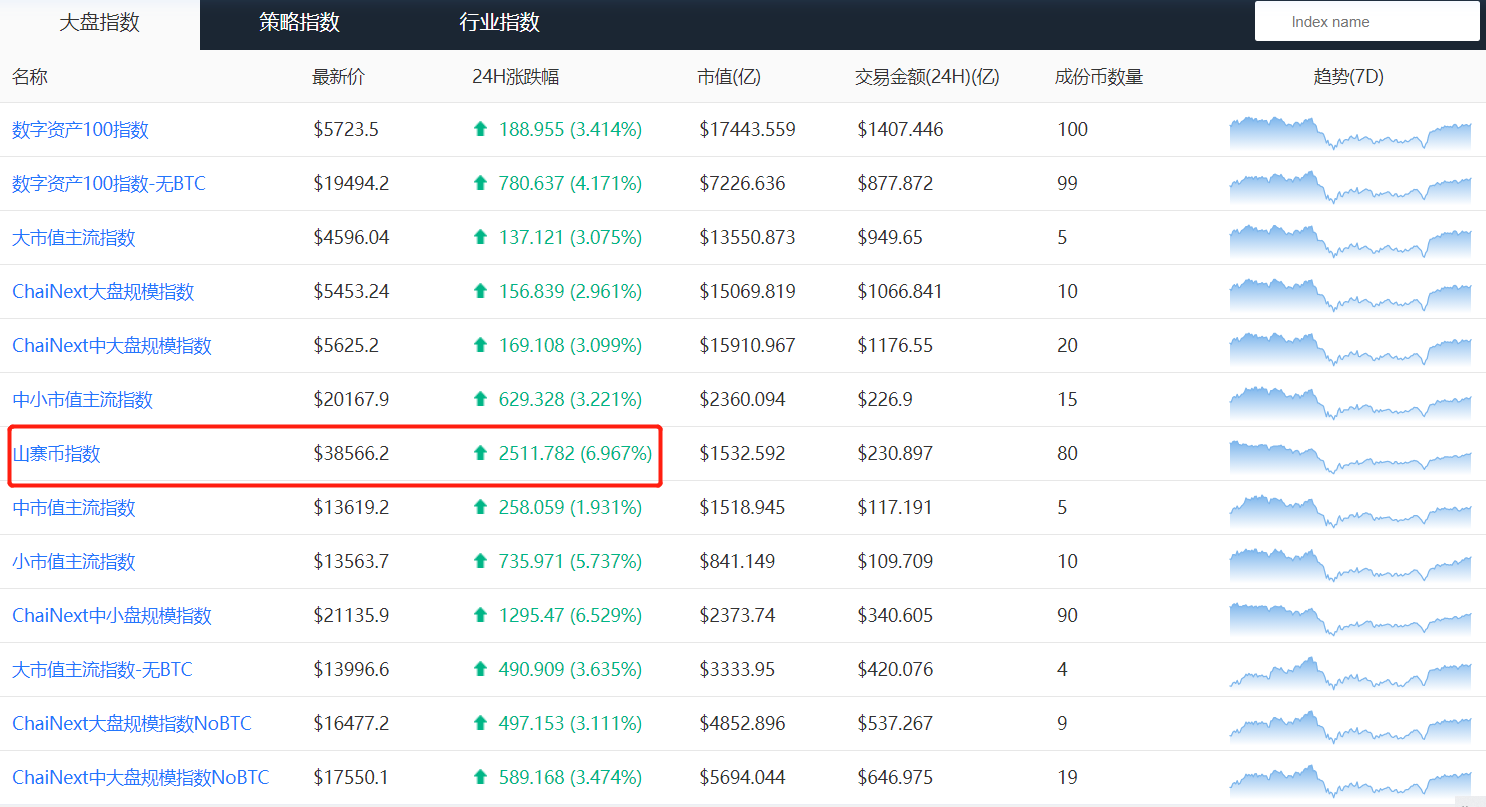Open 中小市值主流指数 link
This screenshot has height=807, width=1486.
(82, 400)
